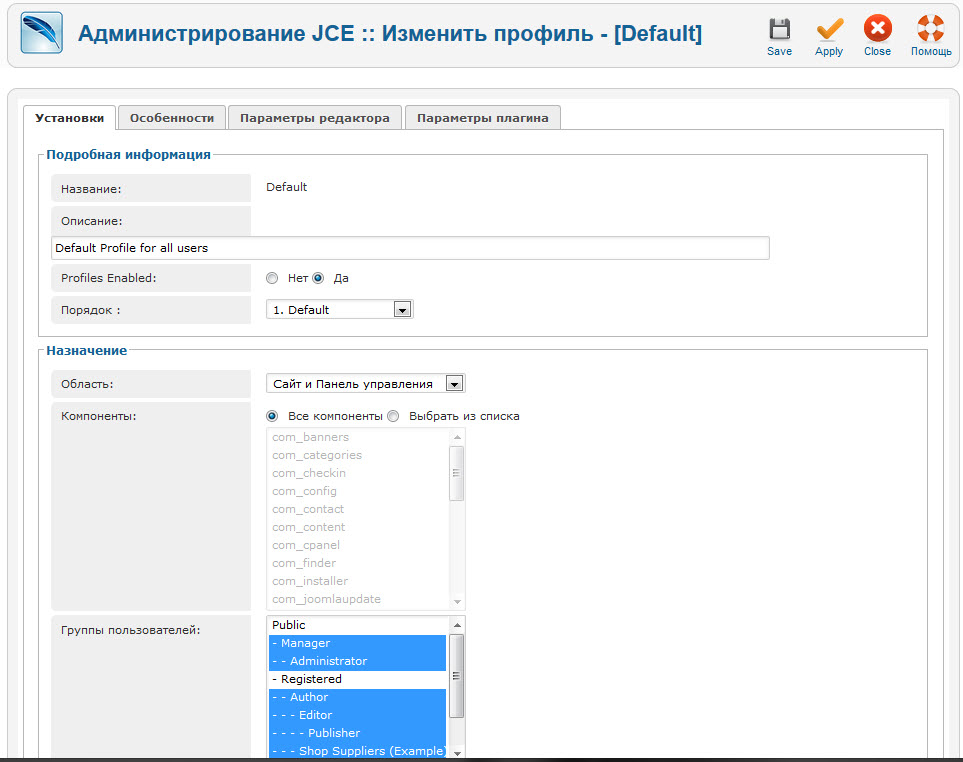Open the Параметры плагина tab
This screenshot has width=963, height=762.
click(x=483, y=118)
